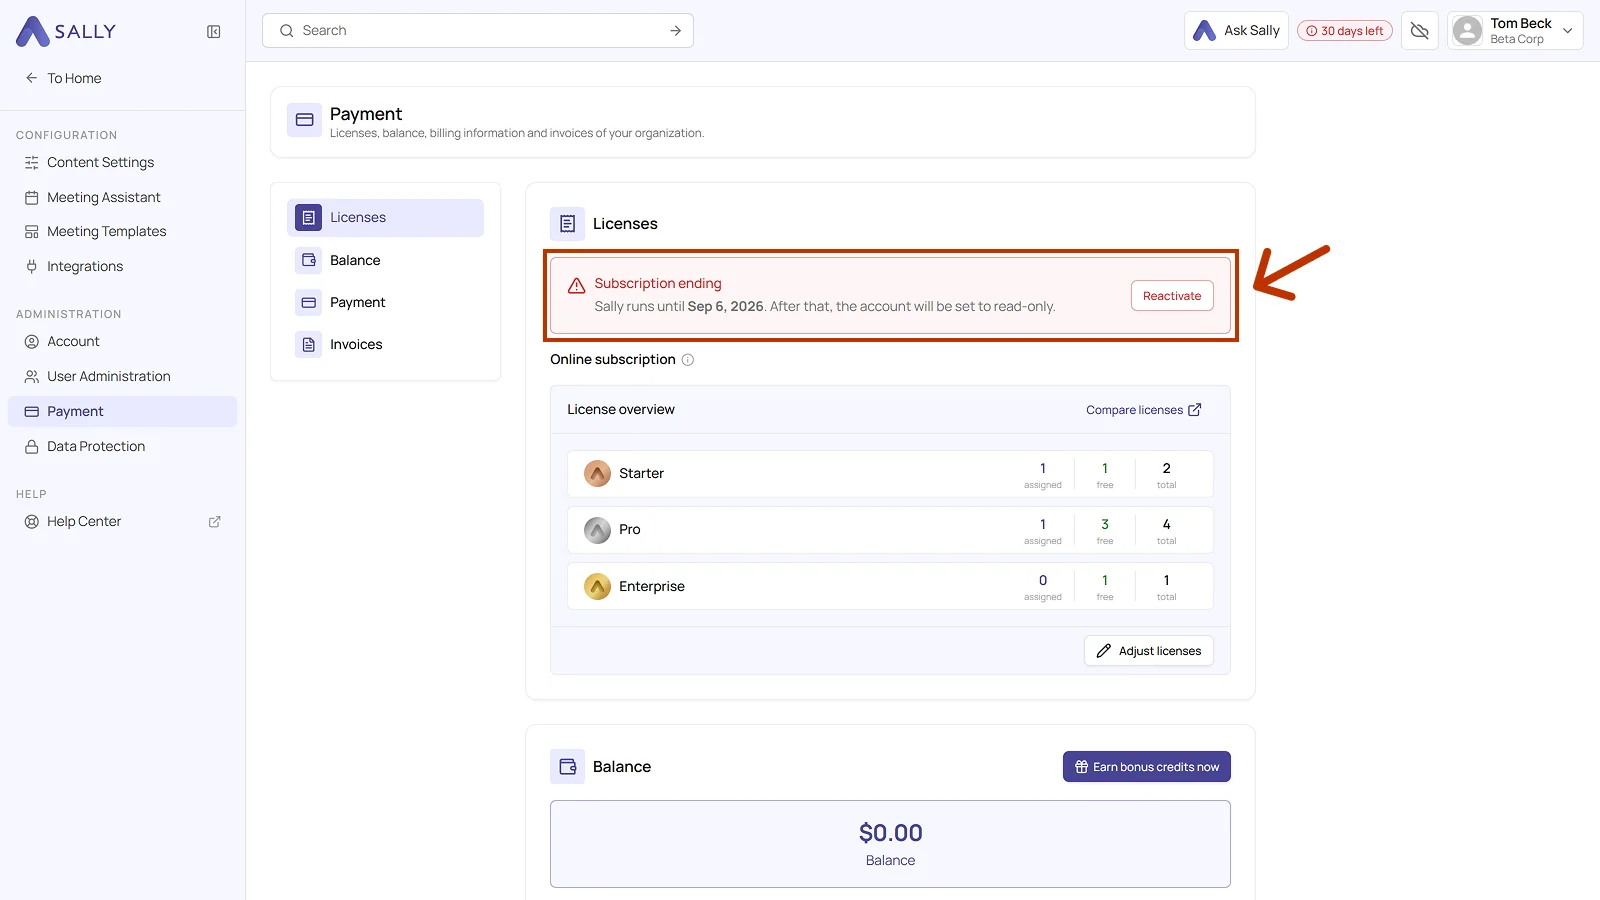Viewport: 1600px width, 900px height.
Task: Click the search arrow icon
Action: 676,31
